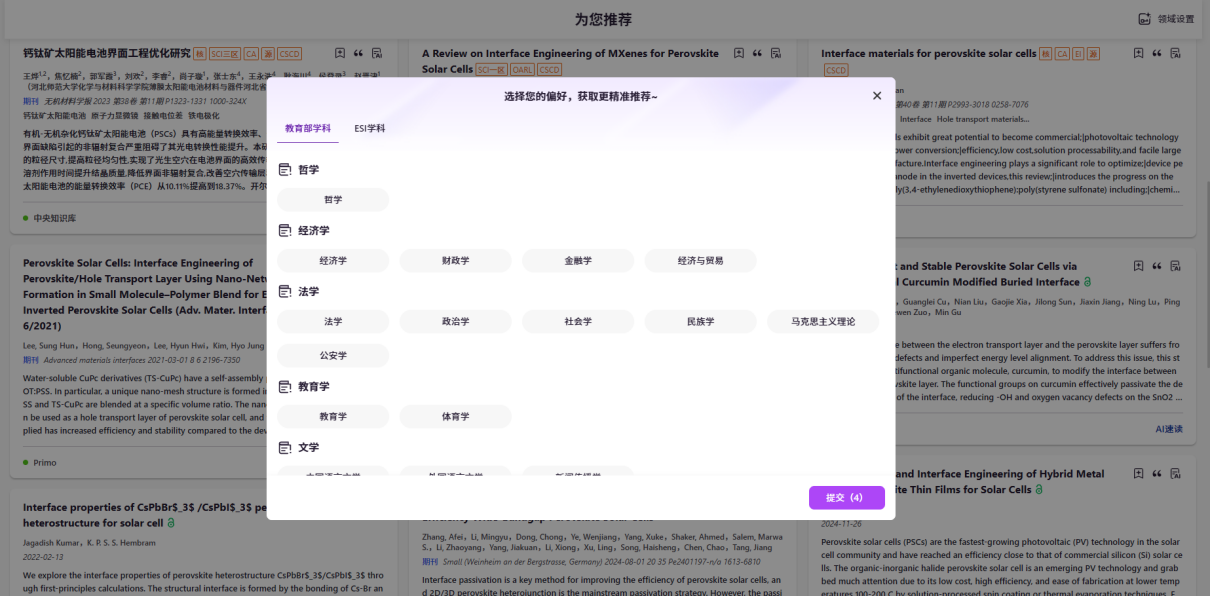Click the AI icon on the 钙钛矿太阳能电池 card
Image resolution: width=1210 pixels, height=596 pixels.
click(376, 53)
